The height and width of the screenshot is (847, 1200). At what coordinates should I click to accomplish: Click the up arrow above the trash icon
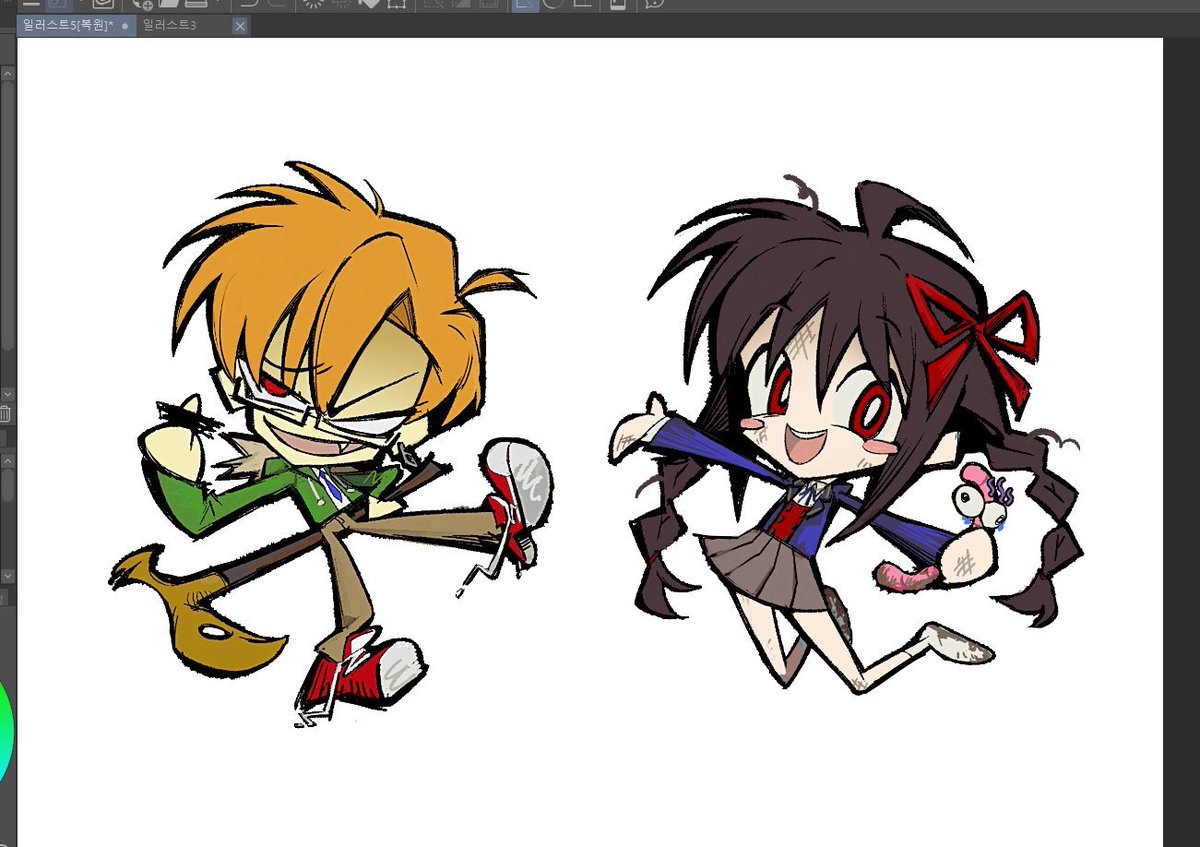click(7, 75)
